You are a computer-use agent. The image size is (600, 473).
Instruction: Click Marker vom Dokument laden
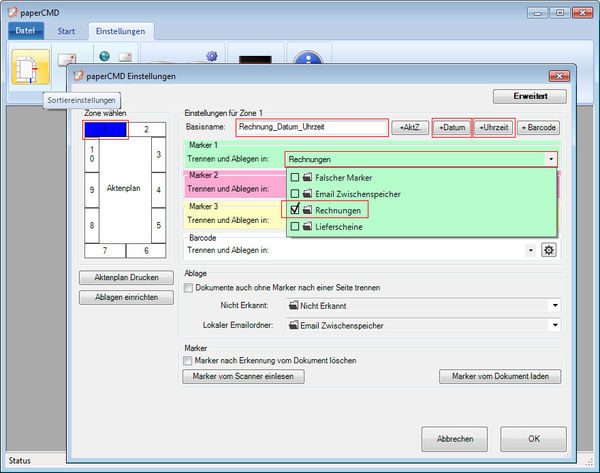pos(500,376)
